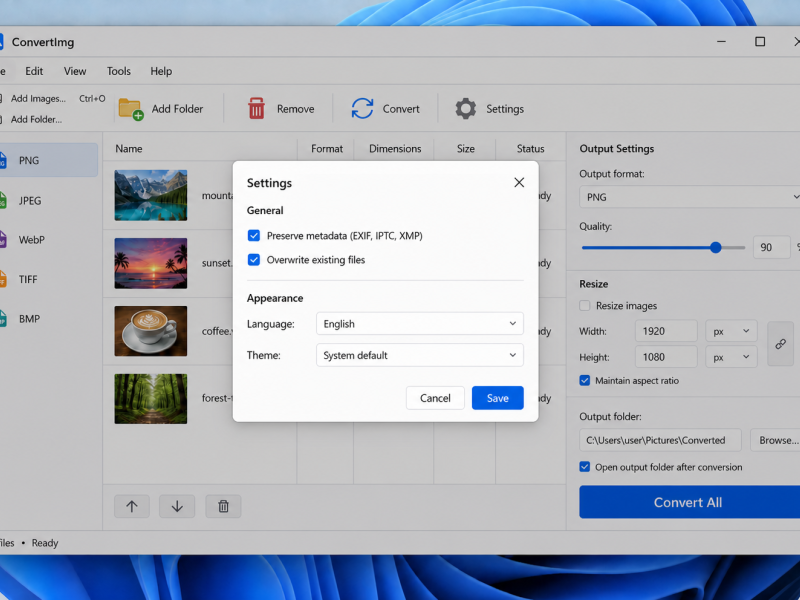Minimize the ConvertImg window

721,41
